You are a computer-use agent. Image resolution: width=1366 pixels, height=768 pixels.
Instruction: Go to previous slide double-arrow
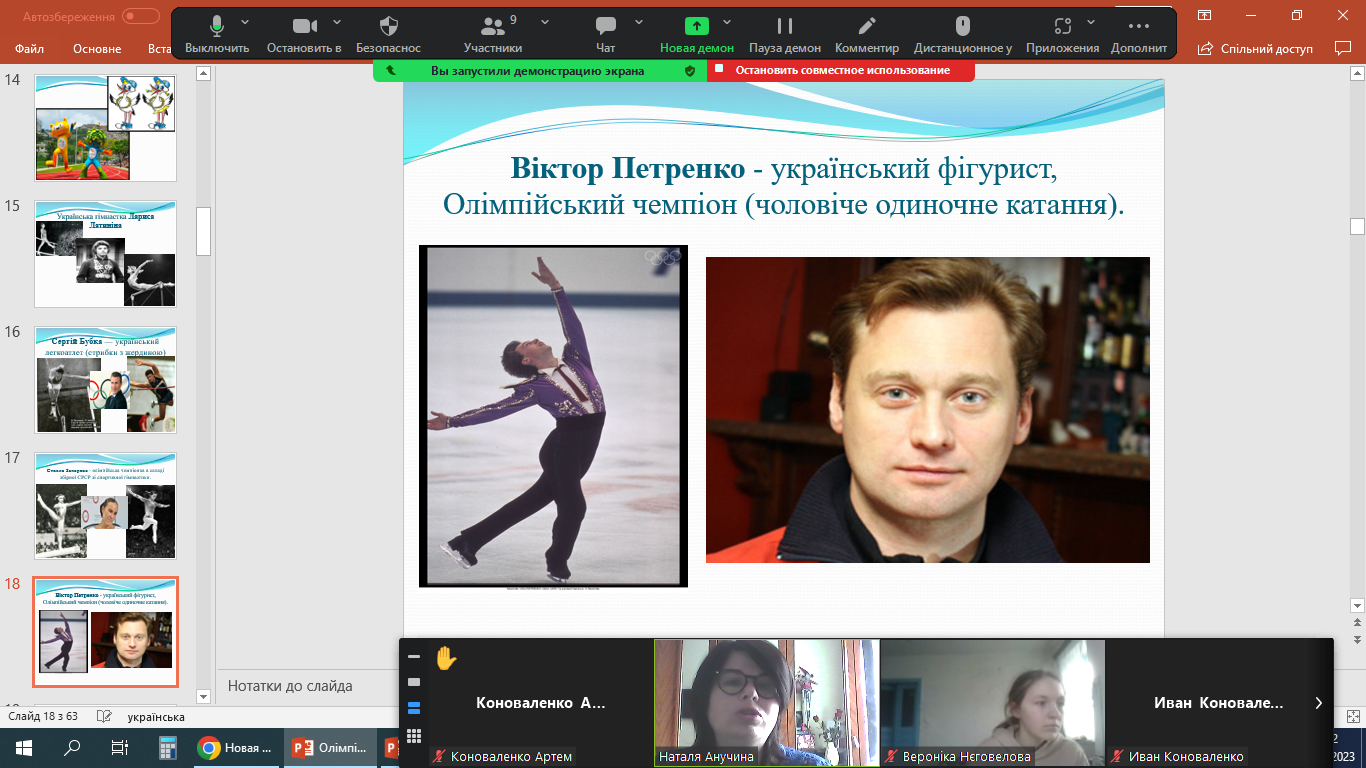coord(1357,623)
